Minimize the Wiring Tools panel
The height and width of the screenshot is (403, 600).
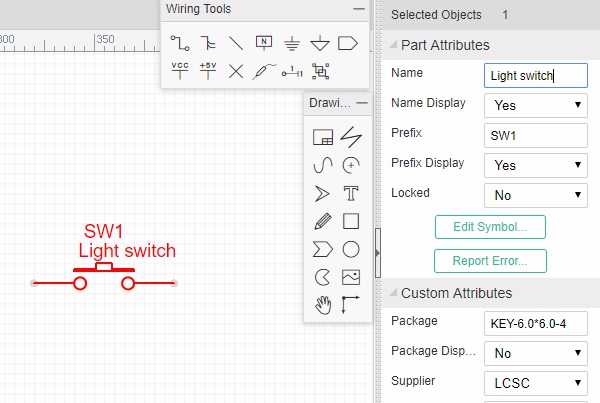pos(358,9)
